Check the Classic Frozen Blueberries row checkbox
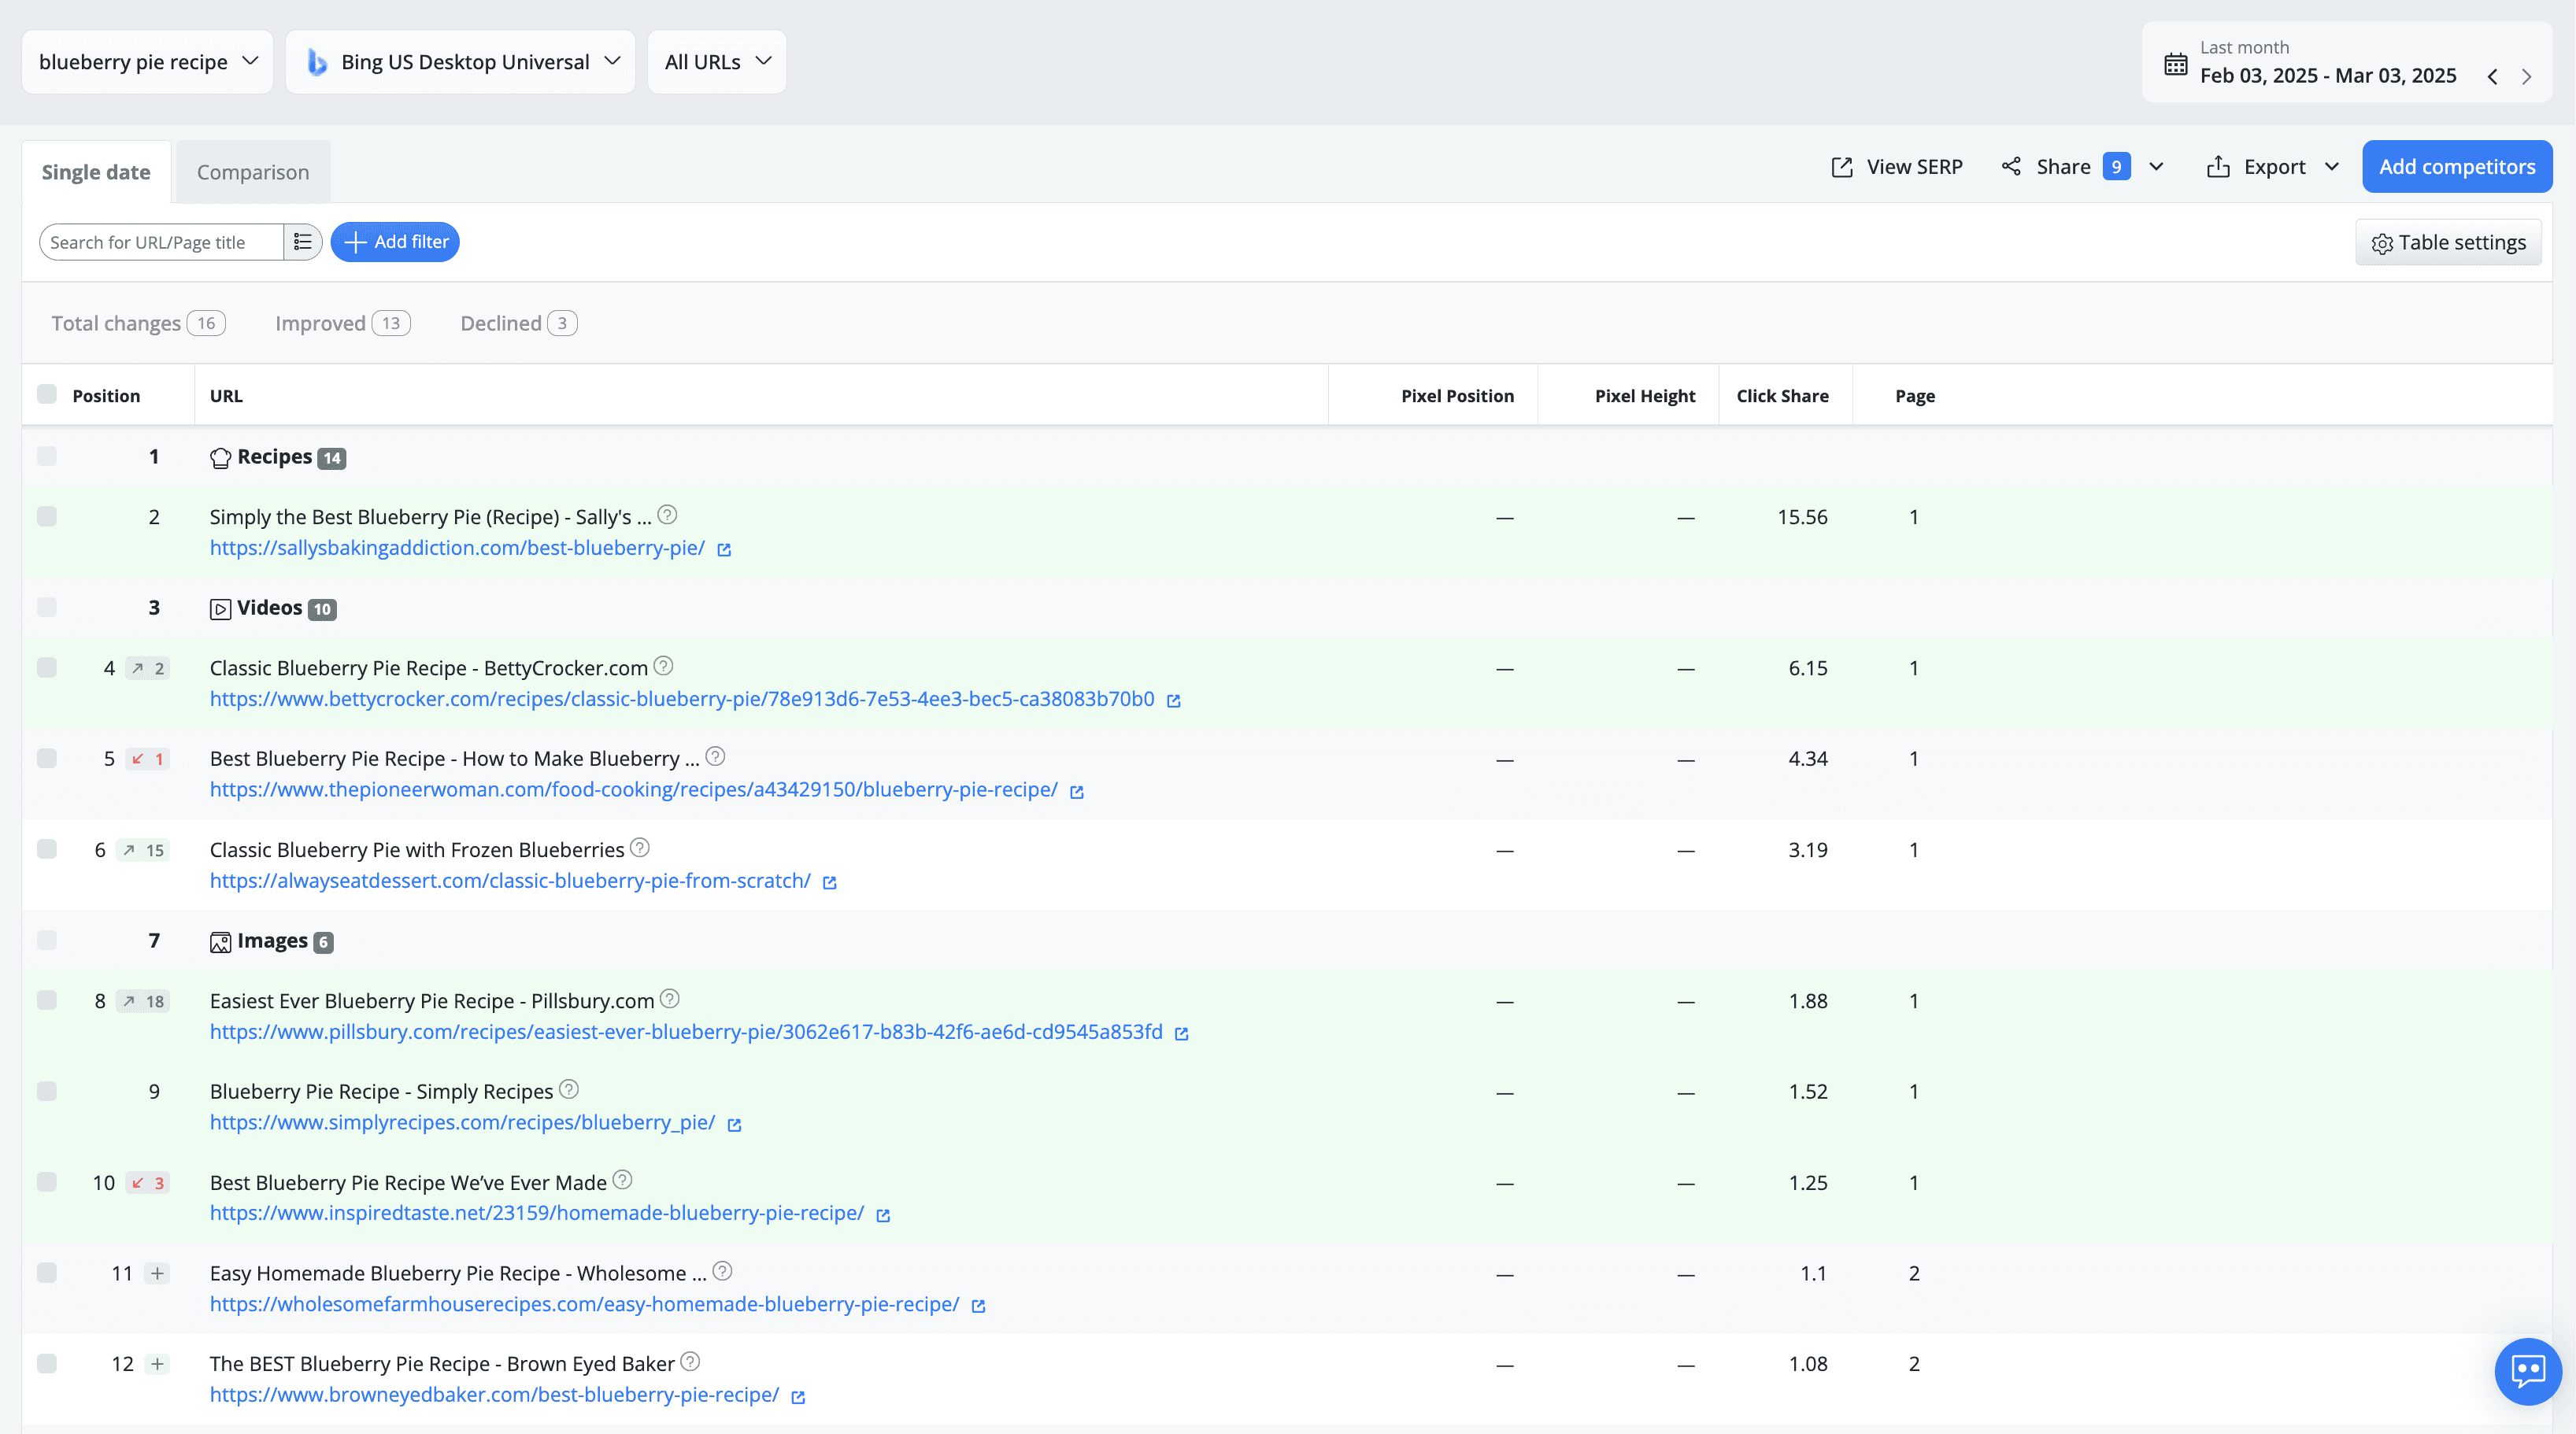The image size is (2576, 1434). pos(47,849)
